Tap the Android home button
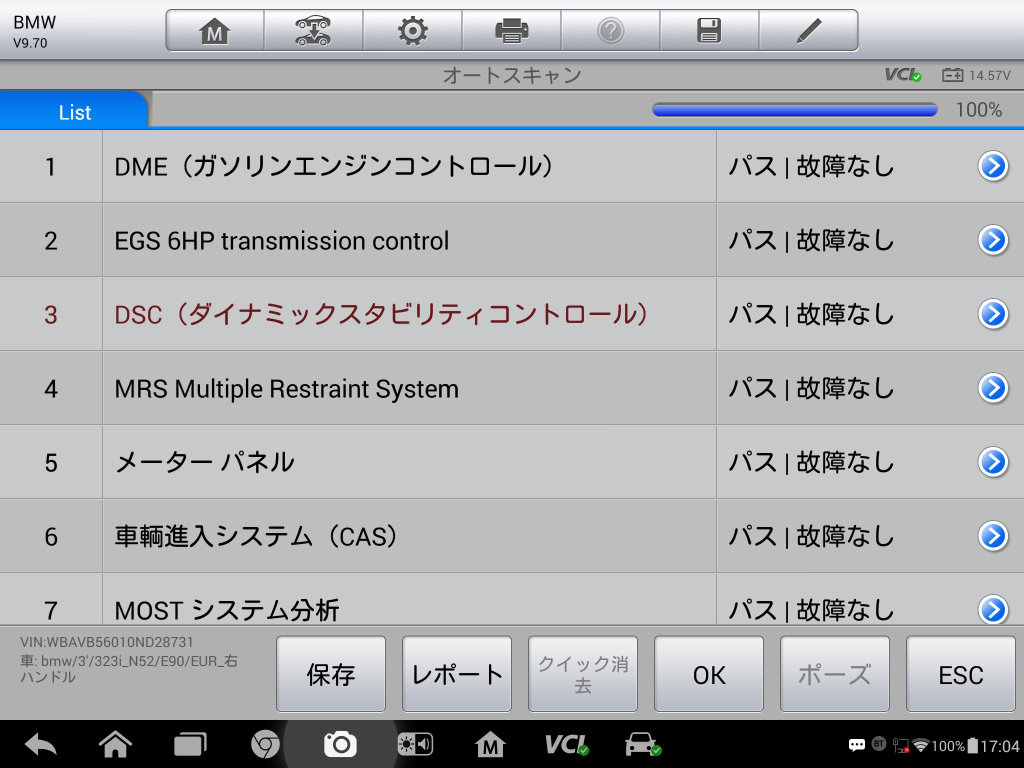The width and height of the screenshot is (1024, 768). (x=115, y=744)
